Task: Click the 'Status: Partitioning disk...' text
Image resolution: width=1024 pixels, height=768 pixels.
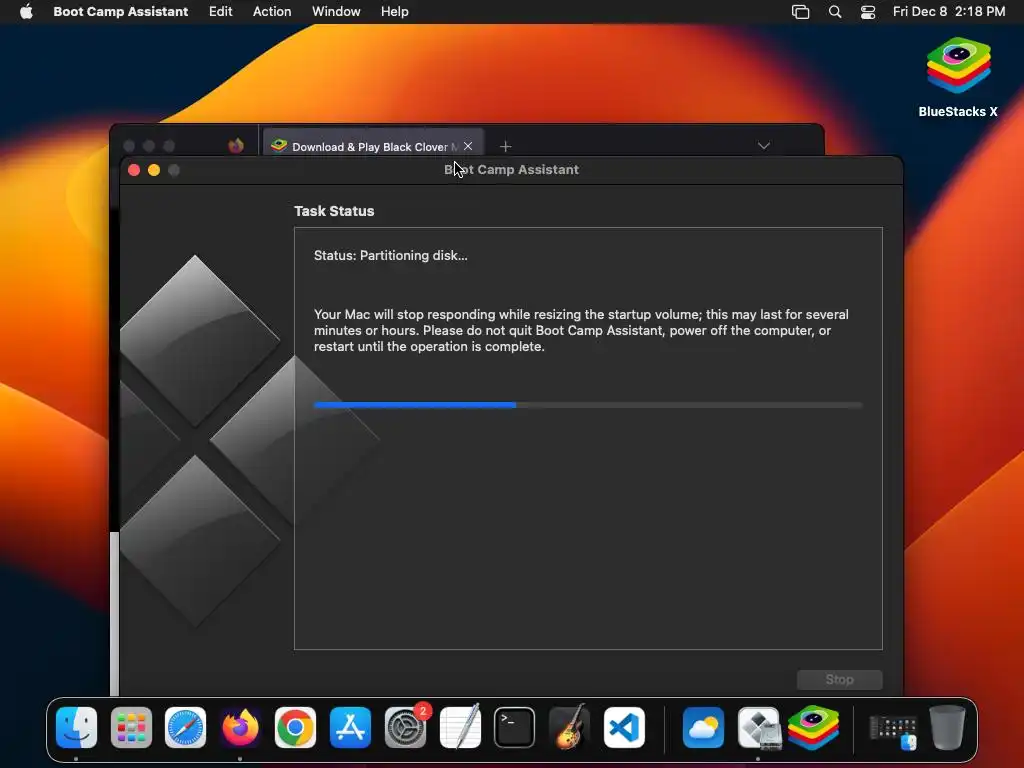Action: [391, 255]
